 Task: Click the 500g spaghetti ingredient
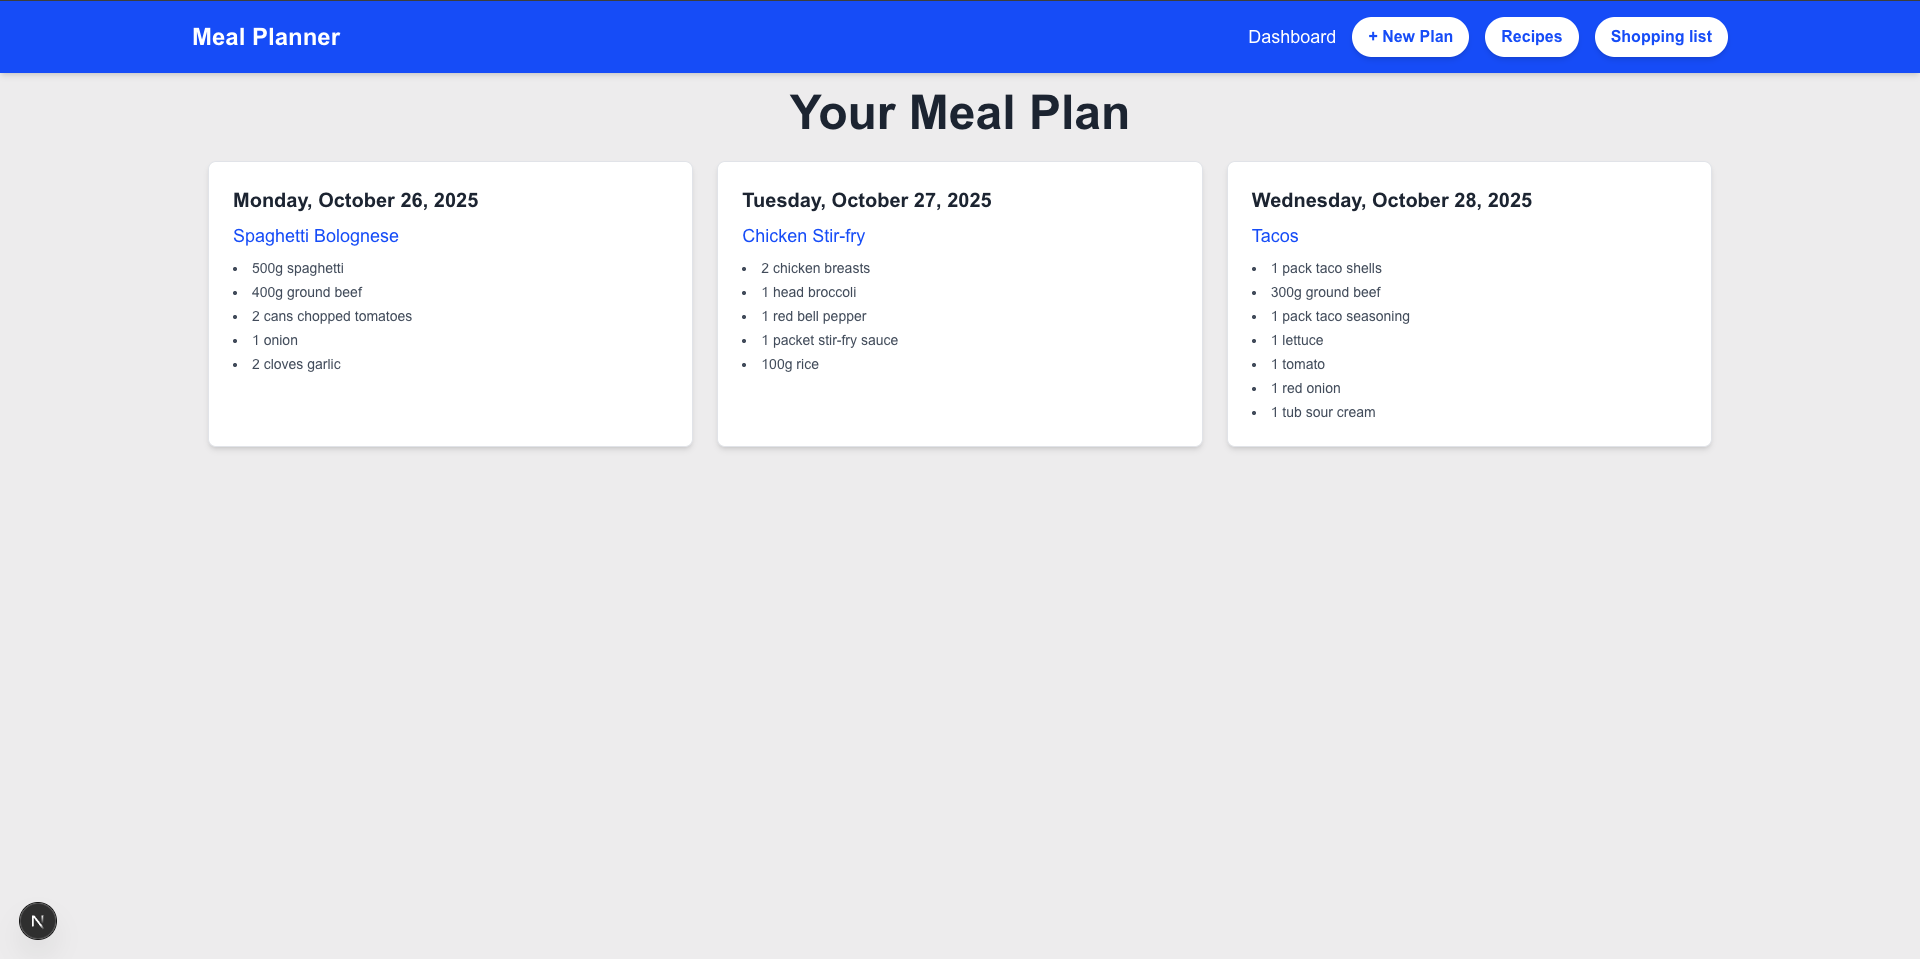(297, 268)
